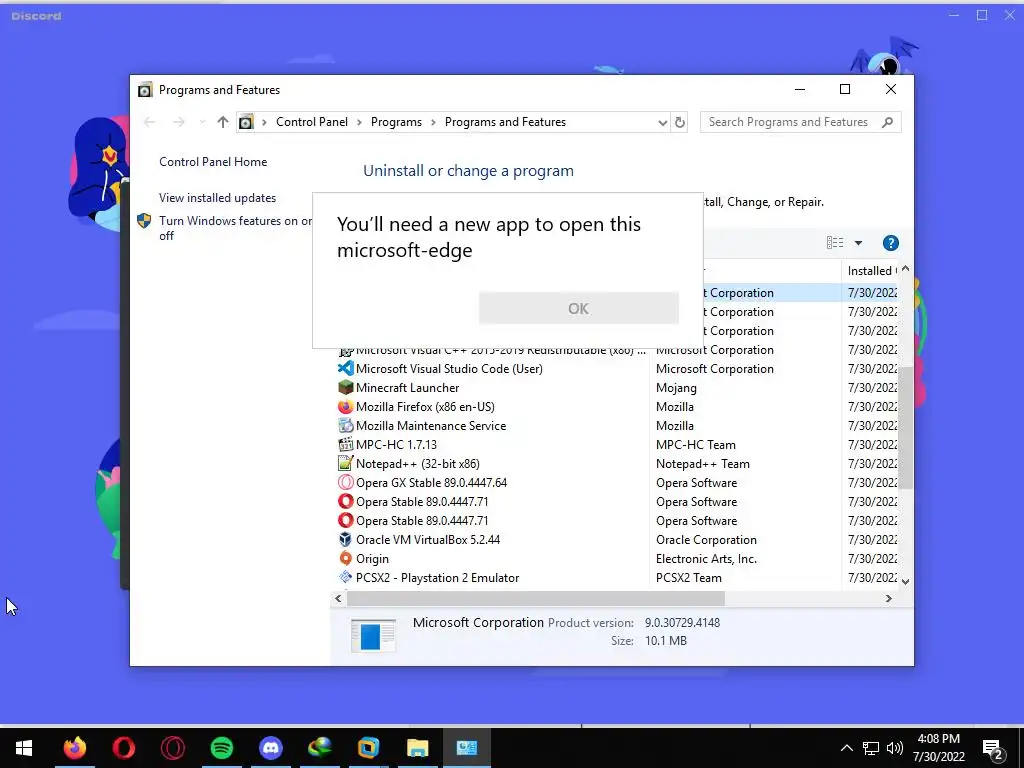Click horizontal scroll left arrow

(x=338, y=598)
